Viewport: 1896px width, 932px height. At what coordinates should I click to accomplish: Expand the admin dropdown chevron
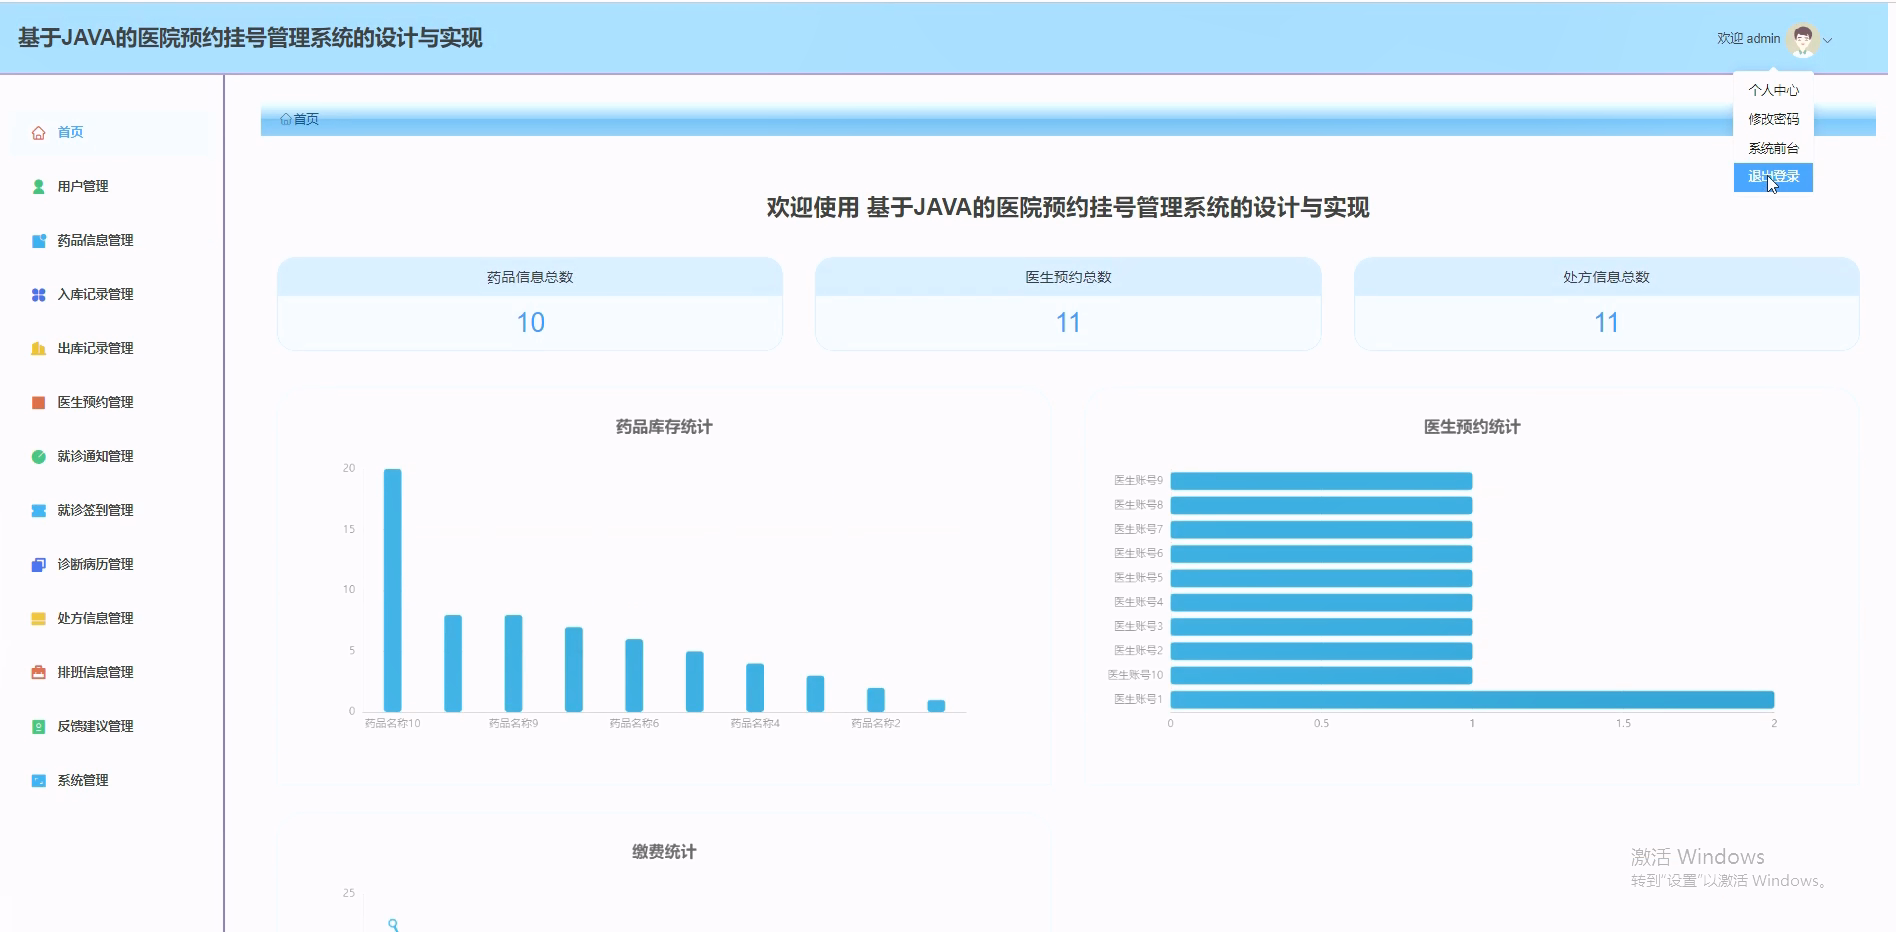pyautogui.click(x=1828, y=41)
